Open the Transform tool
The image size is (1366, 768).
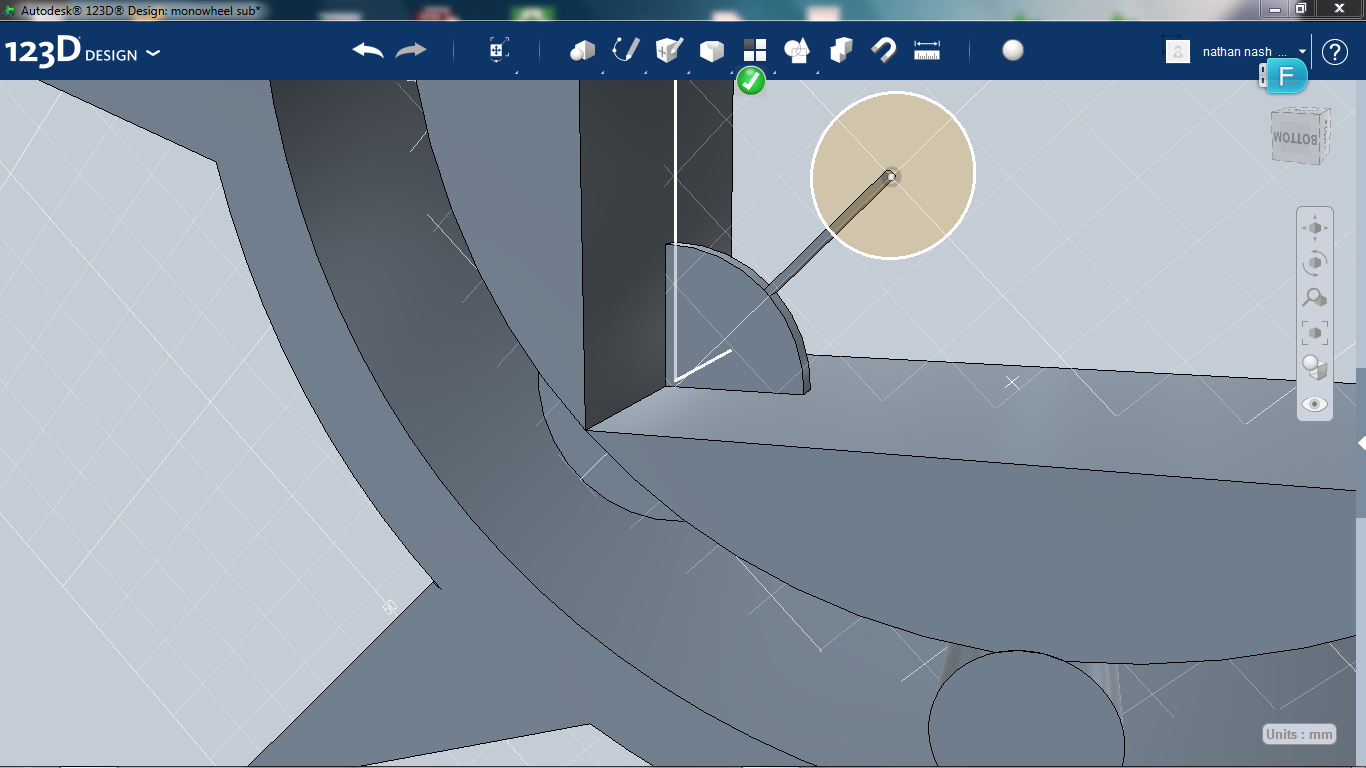pyautogui.click(x=499, y=50)
